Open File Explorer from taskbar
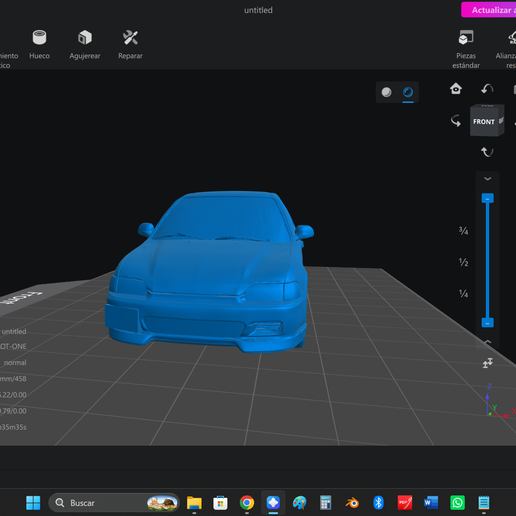516x516 pixels. click(x=194, y=503)
